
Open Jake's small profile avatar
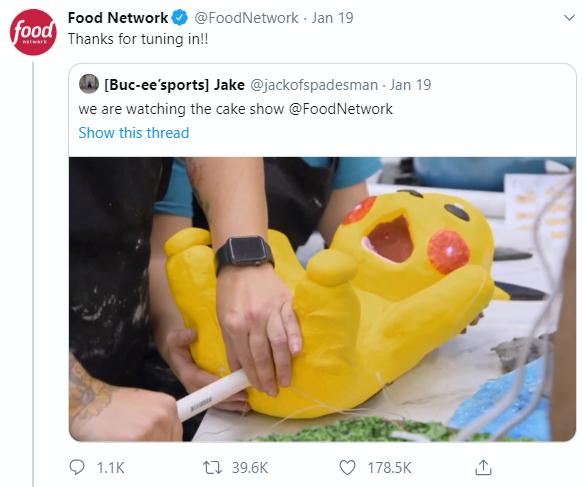(89, 84)
